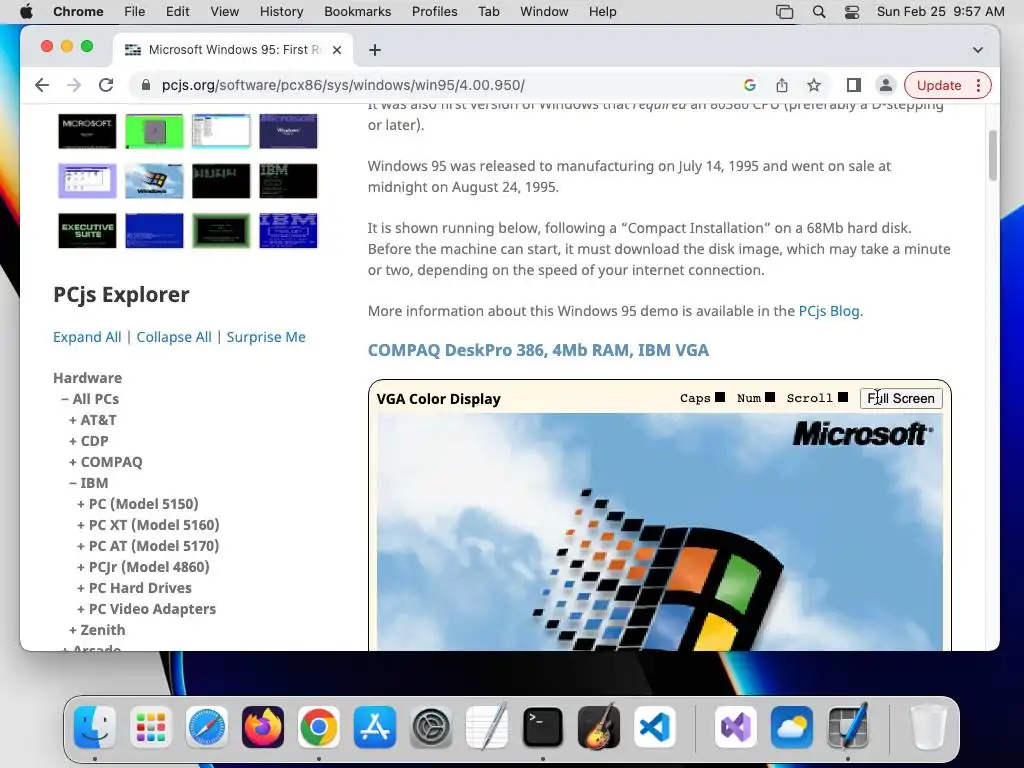Open the tab search chevron
1024x768 pixels.
[978, 50]
